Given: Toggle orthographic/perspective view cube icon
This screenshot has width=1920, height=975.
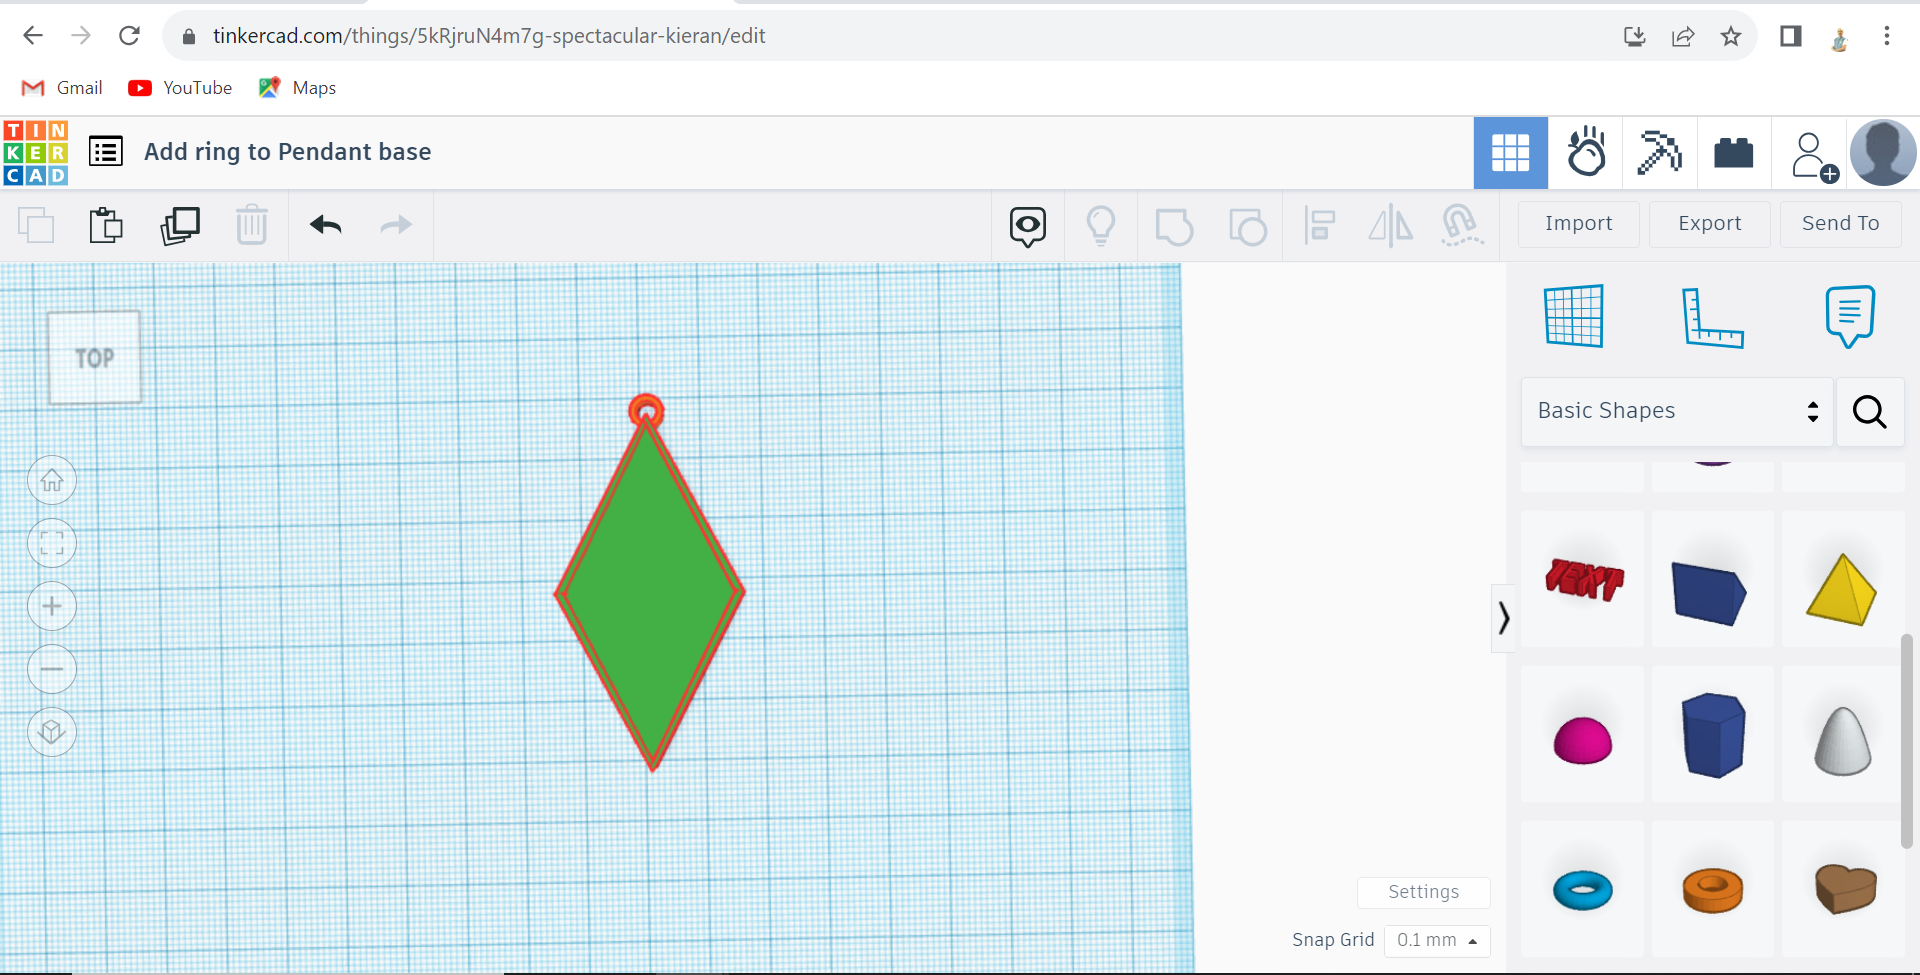Looking at the screenshot, I should 52,732.
